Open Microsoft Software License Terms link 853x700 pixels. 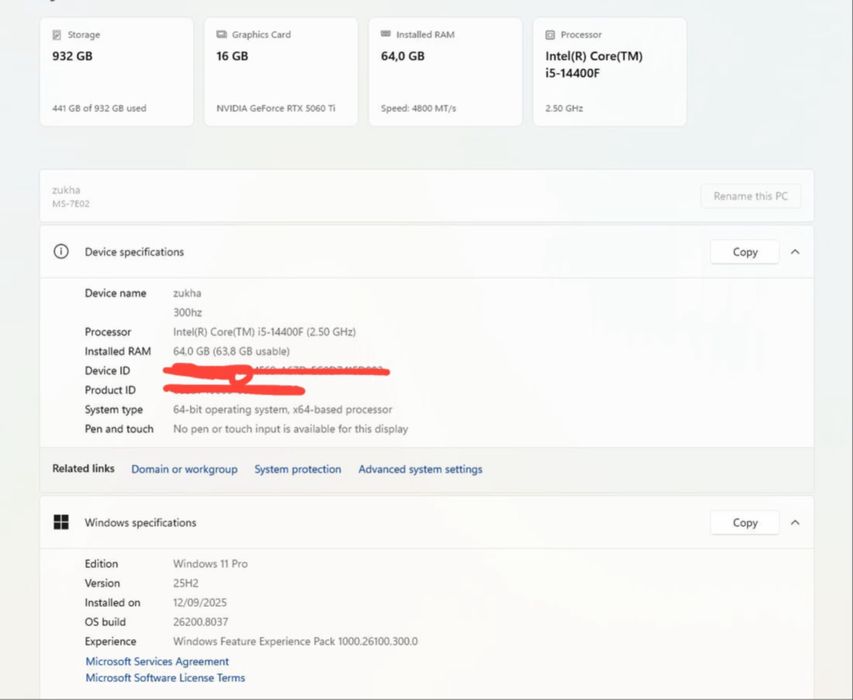165,678
